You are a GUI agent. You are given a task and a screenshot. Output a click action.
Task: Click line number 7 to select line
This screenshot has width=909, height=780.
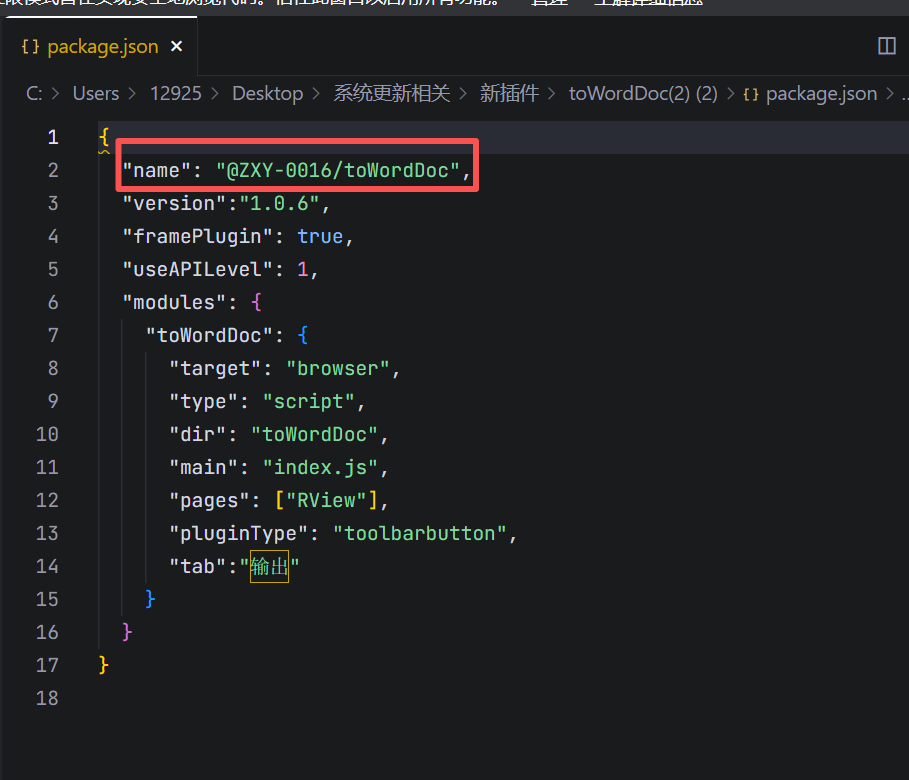53,335
